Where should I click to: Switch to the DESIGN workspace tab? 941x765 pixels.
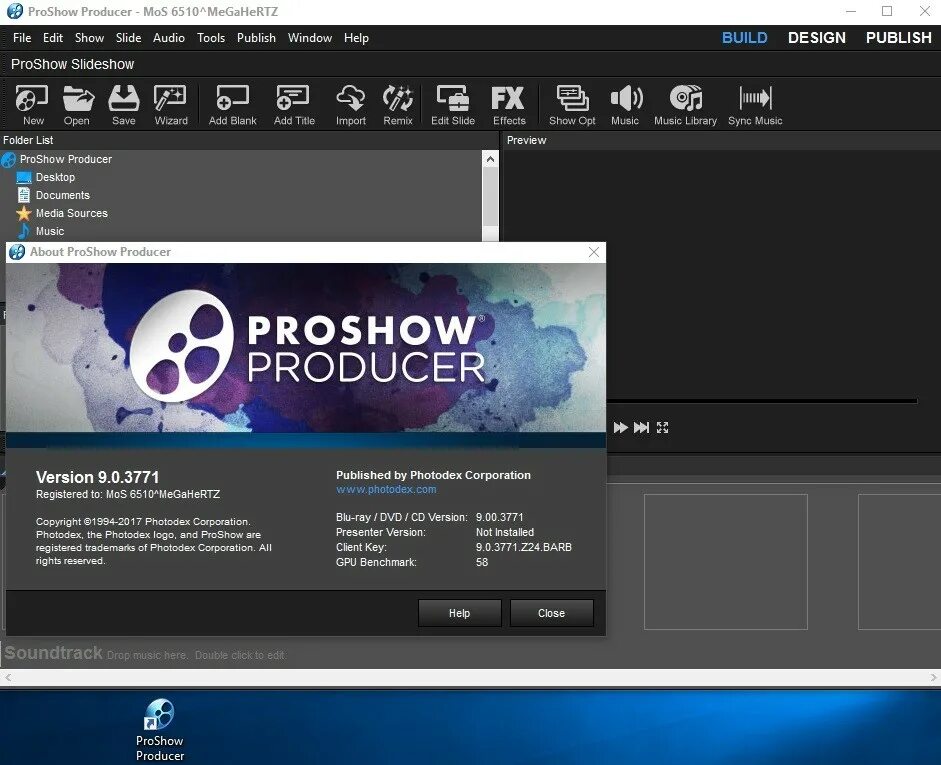[x=817, y=38]
